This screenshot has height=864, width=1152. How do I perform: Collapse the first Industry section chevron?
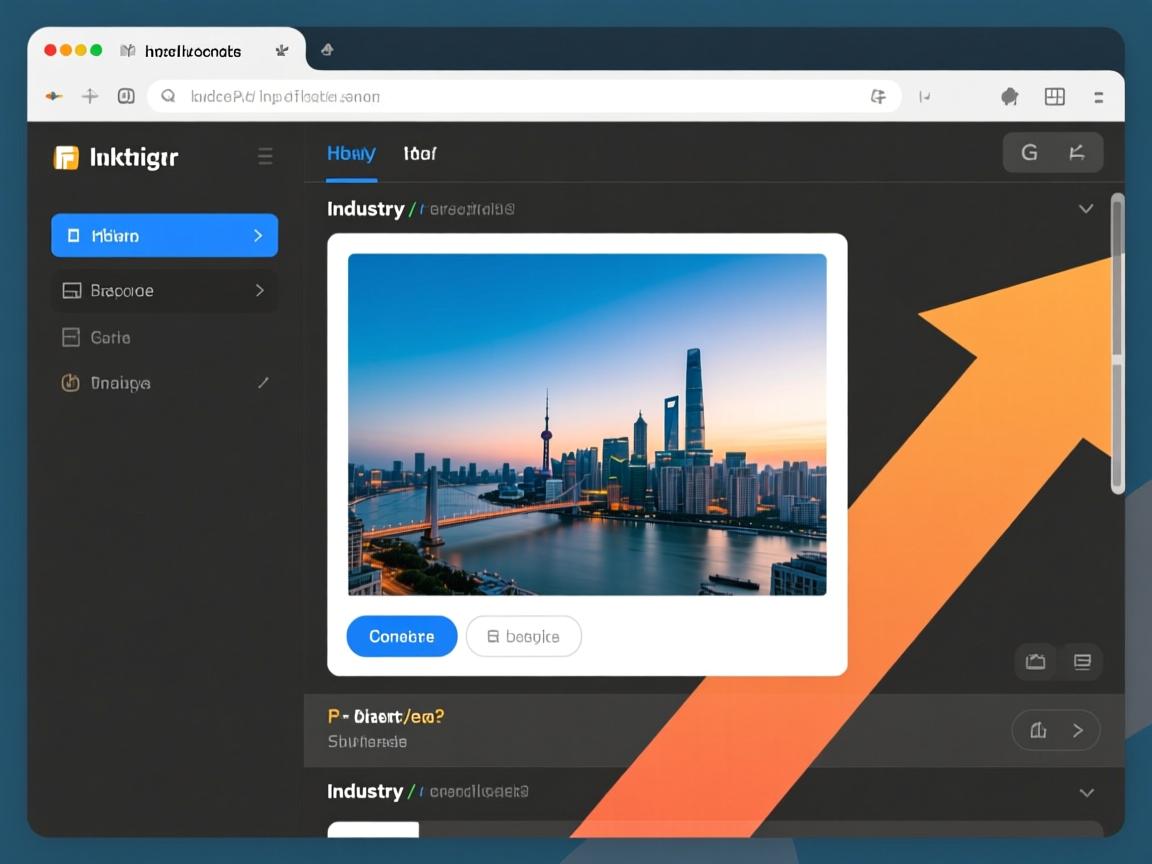tap(1086, 209)
